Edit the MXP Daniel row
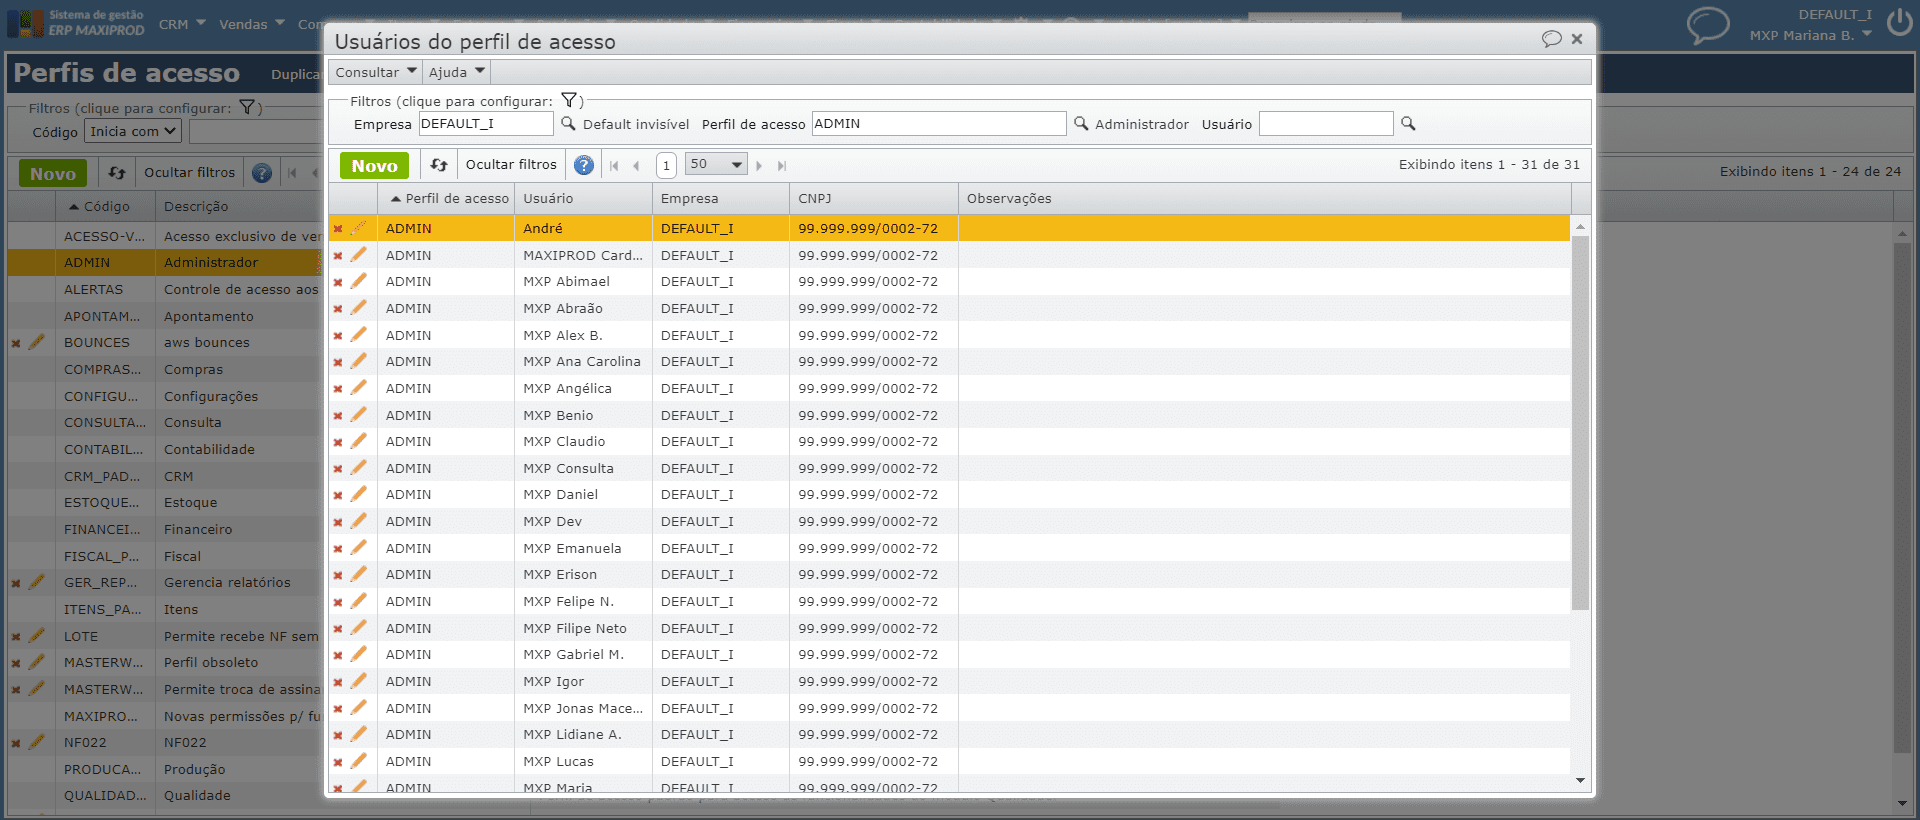Image resolution: width=1920 pixels, height=820 pixels. (358, 494)
